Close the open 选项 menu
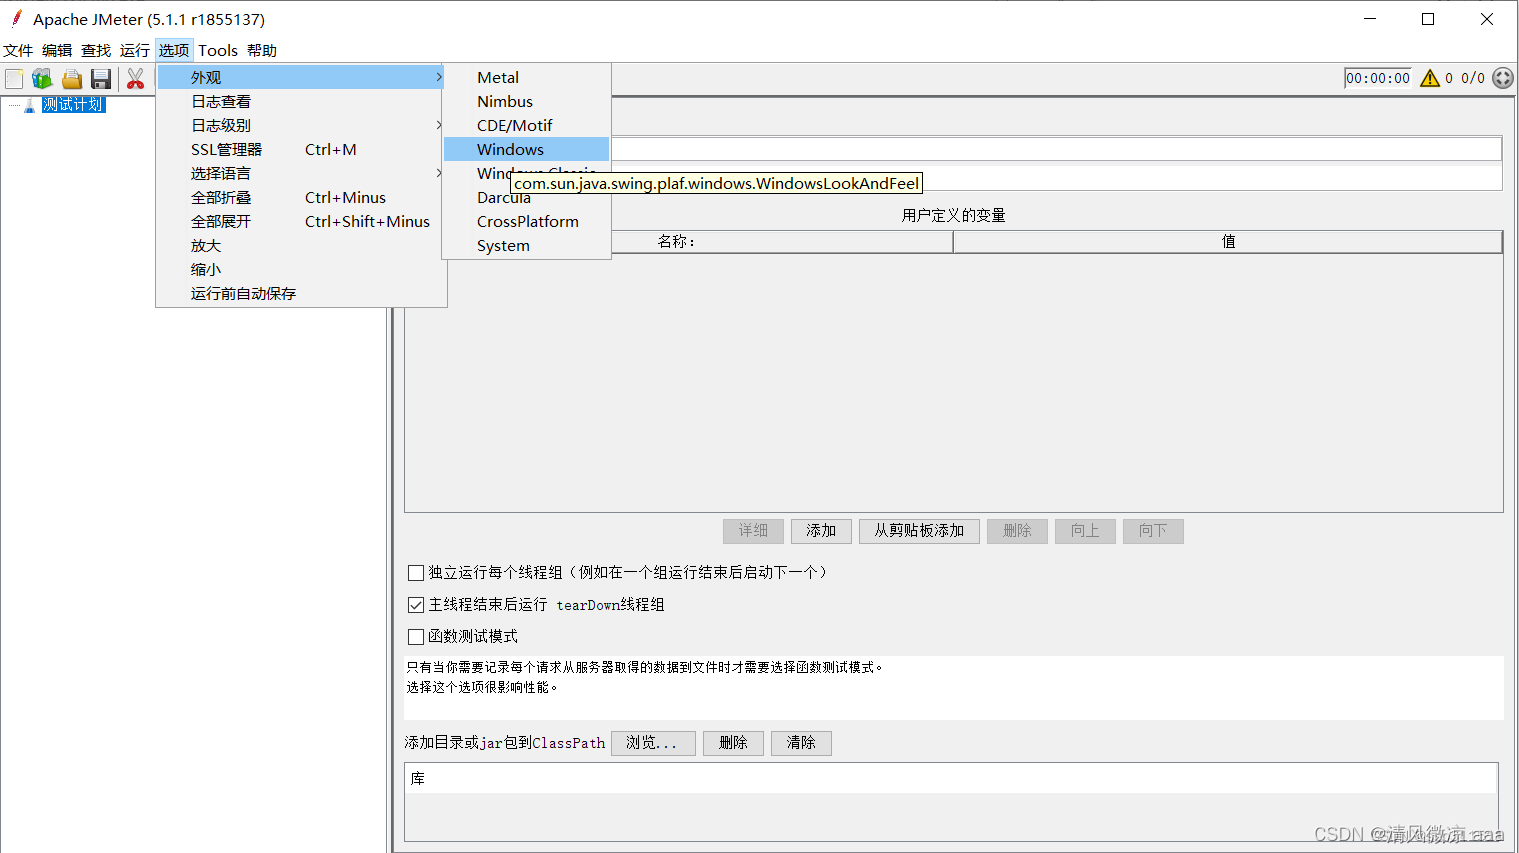 coord(174,50)
